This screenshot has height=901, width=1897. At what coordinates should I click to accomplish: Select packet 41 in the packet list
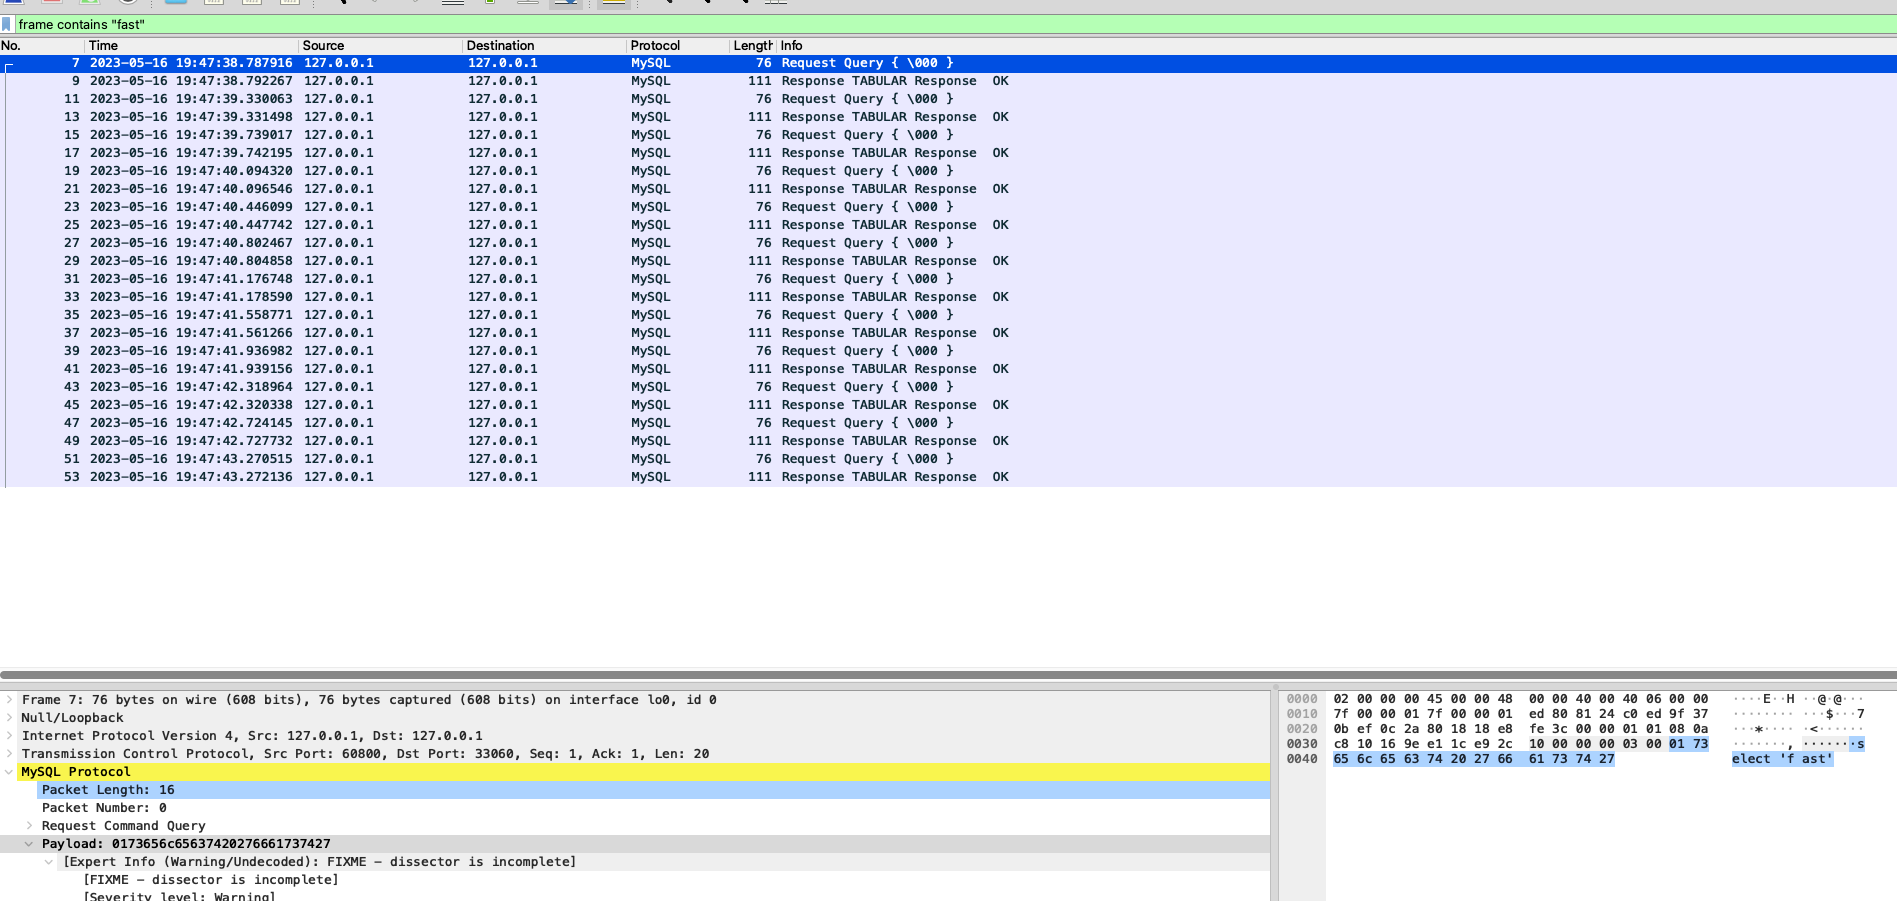point(948,369)
